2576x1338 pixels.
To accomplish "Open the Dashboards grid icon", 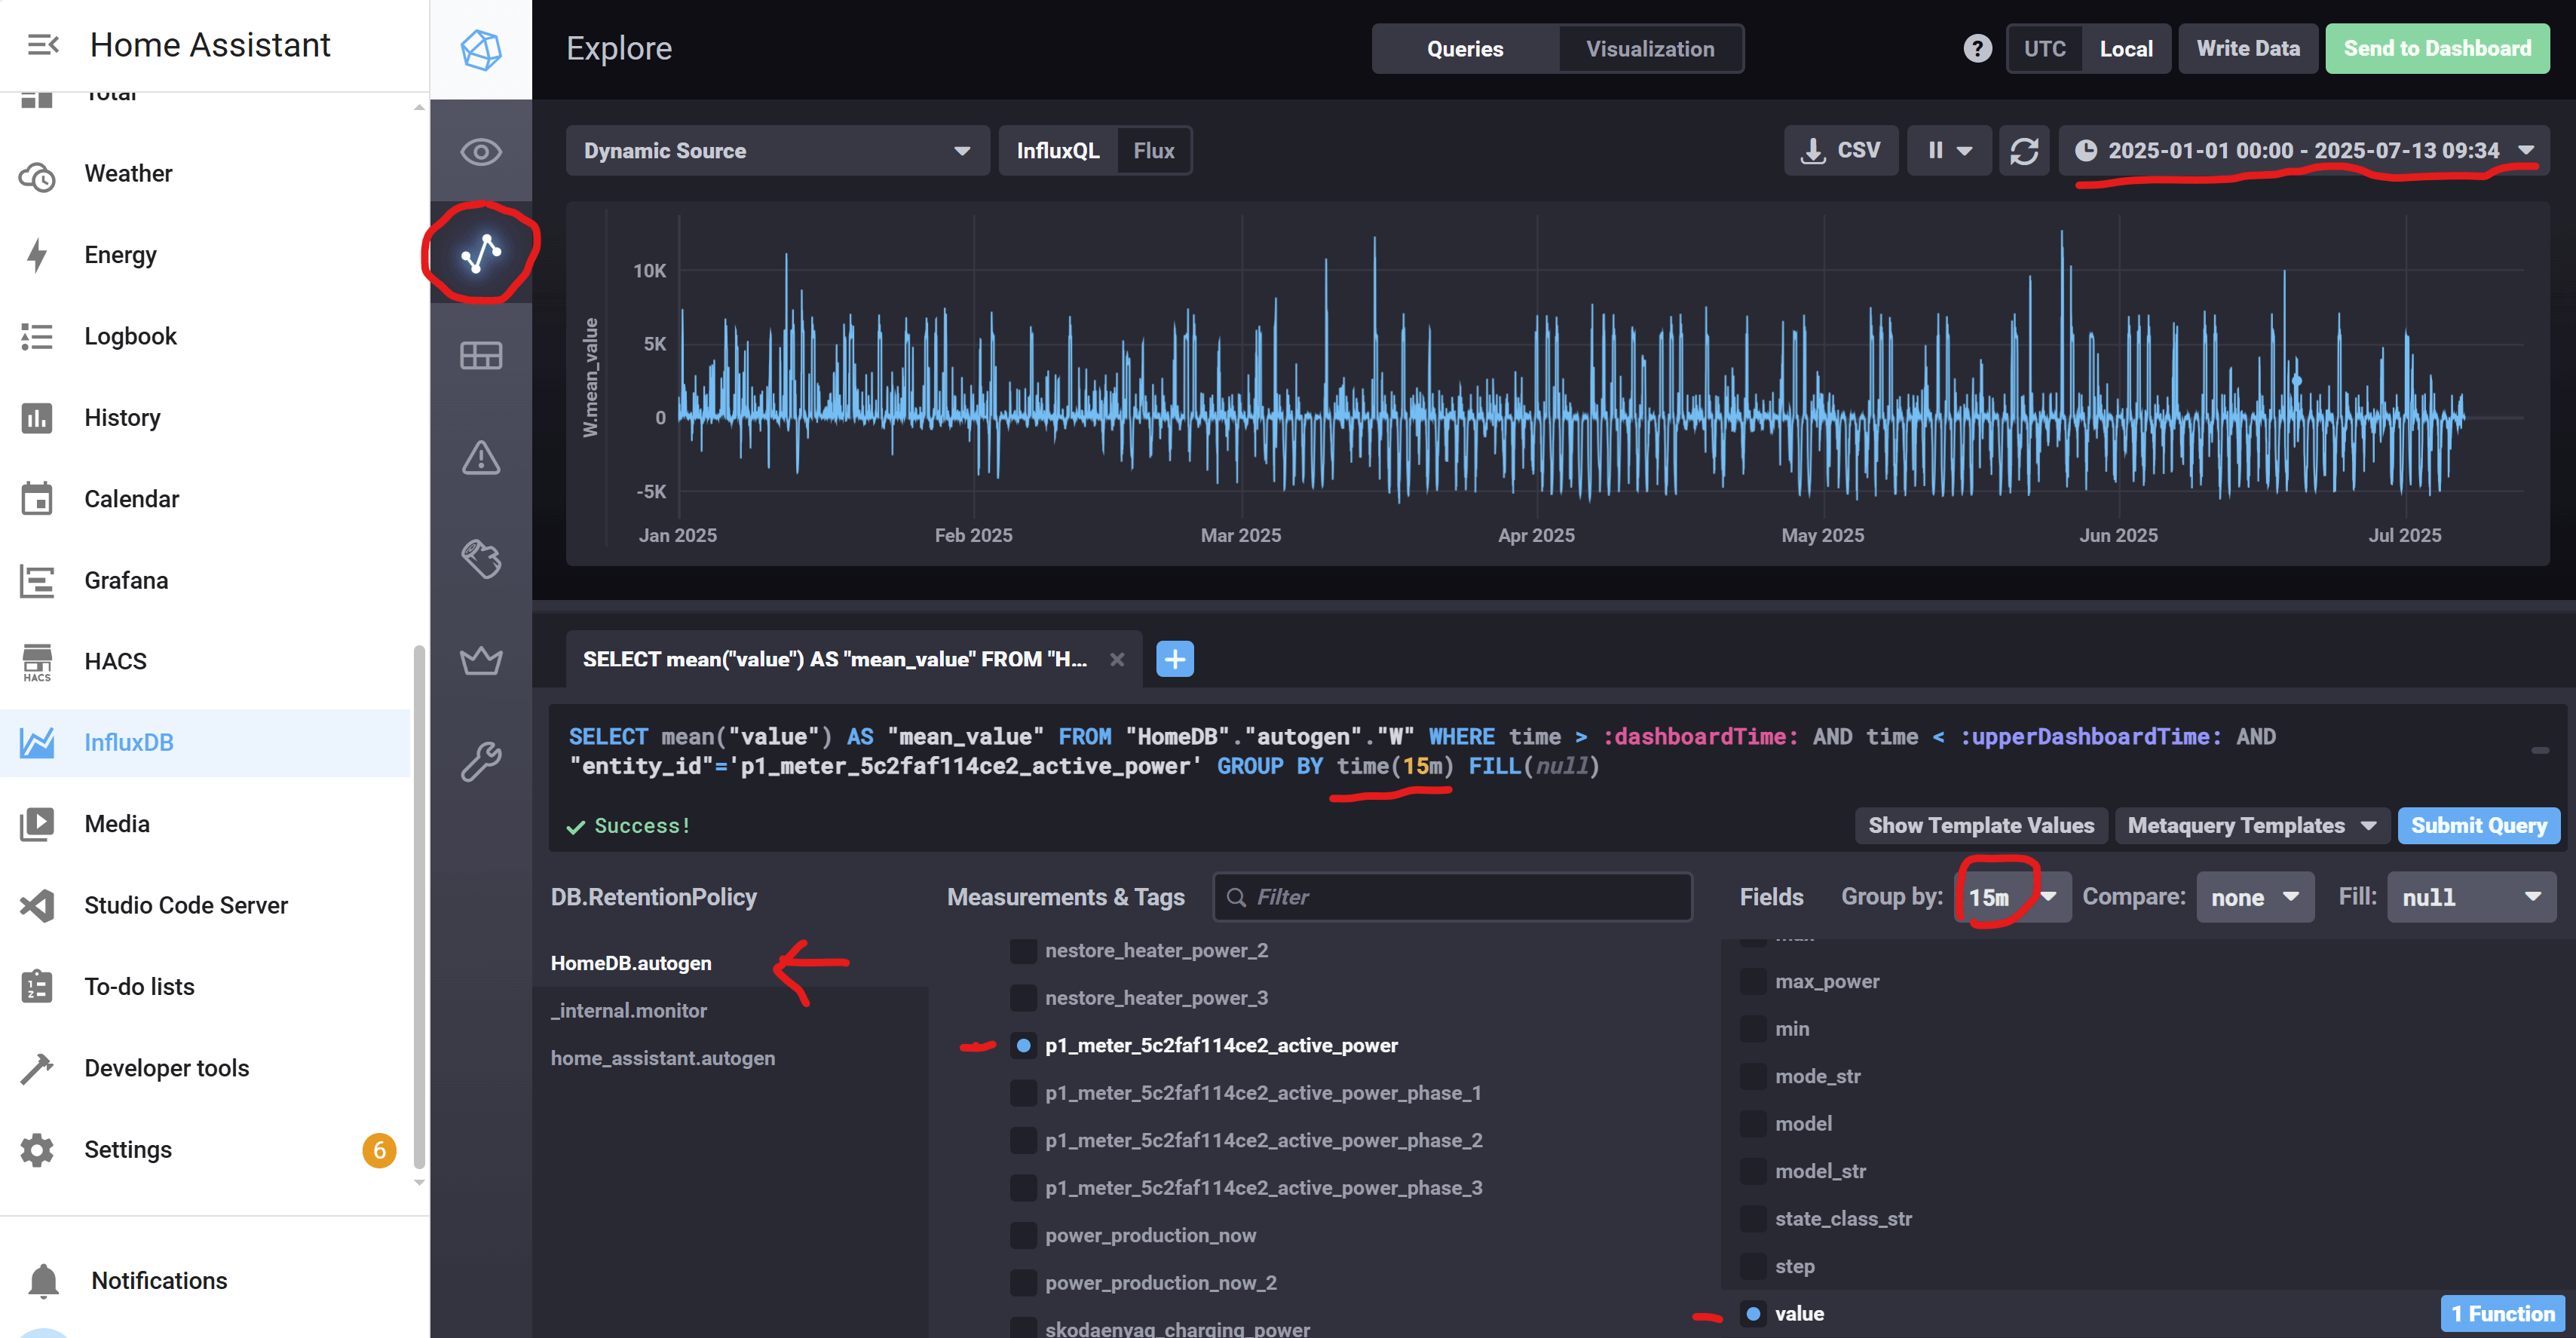I will click(x=481, y=355).
